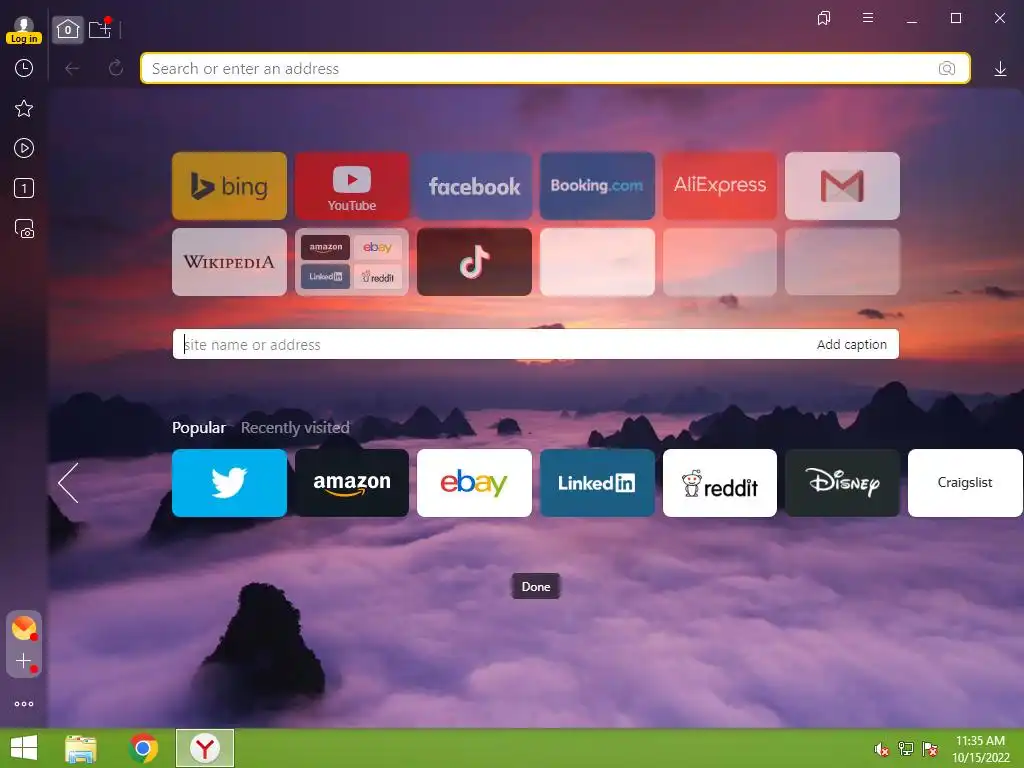The height and width of the screenshot is (768, 1024).
Task: Click the plus icon in sidebar
Action: click(x=24, y=661)
